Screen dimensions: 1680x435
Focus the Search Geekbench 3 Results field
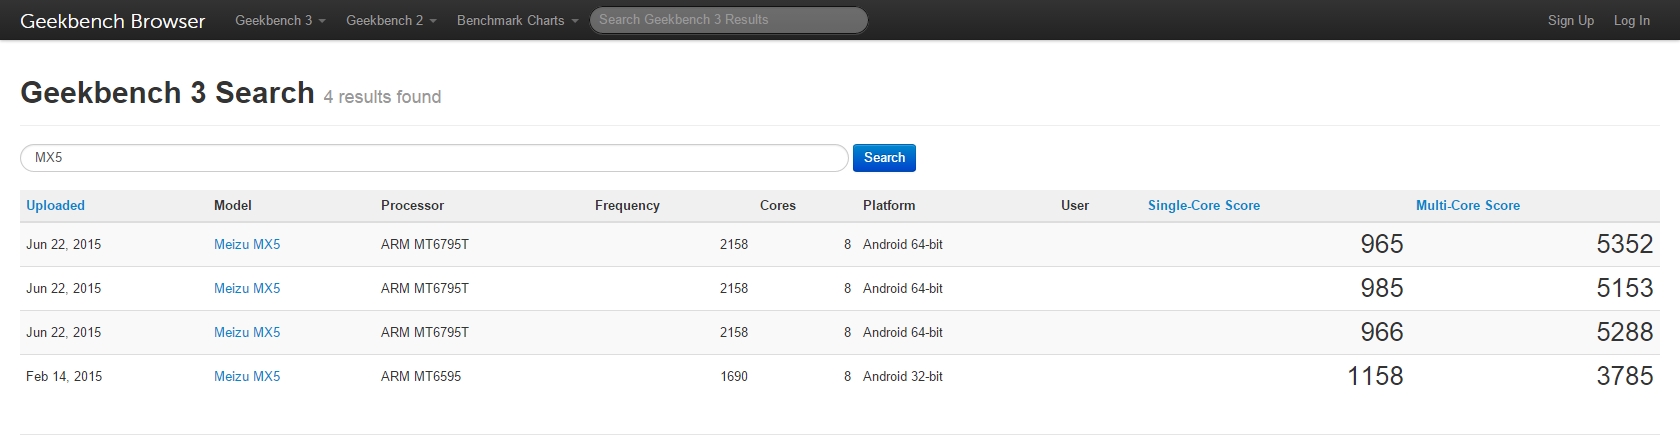(x=728, y=20)
